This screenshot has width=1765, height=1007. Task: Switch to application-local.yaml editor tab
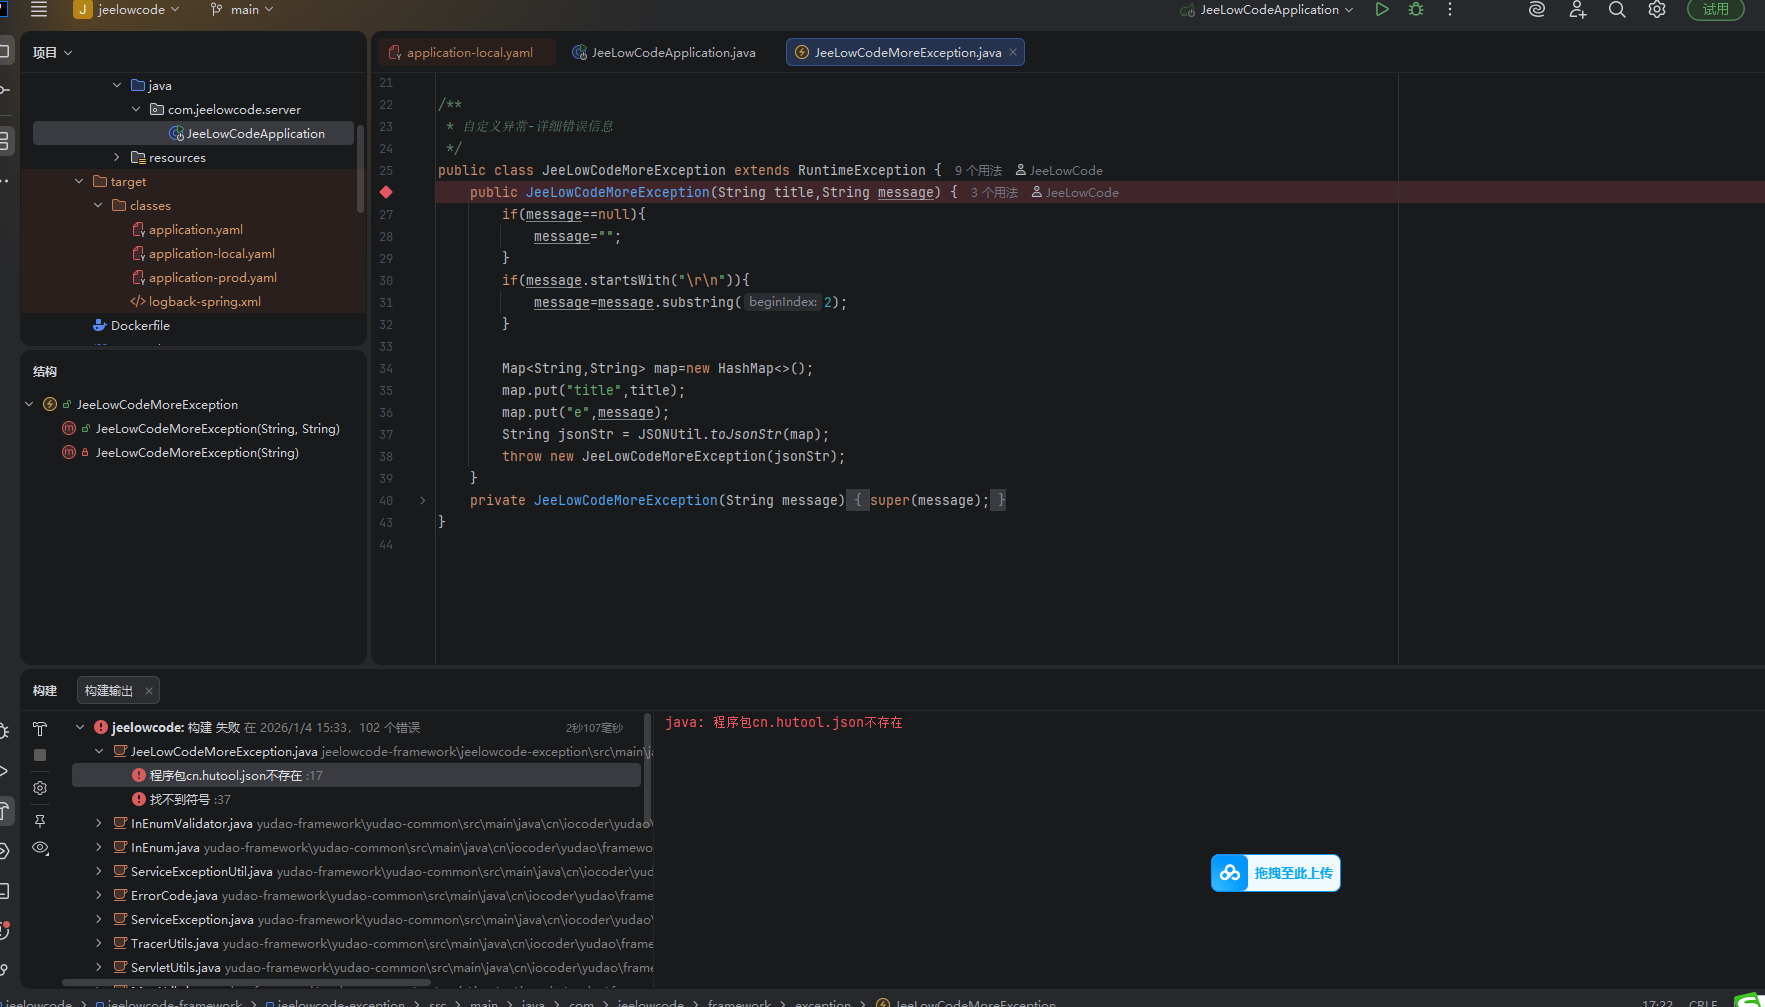tap(469, 53)
